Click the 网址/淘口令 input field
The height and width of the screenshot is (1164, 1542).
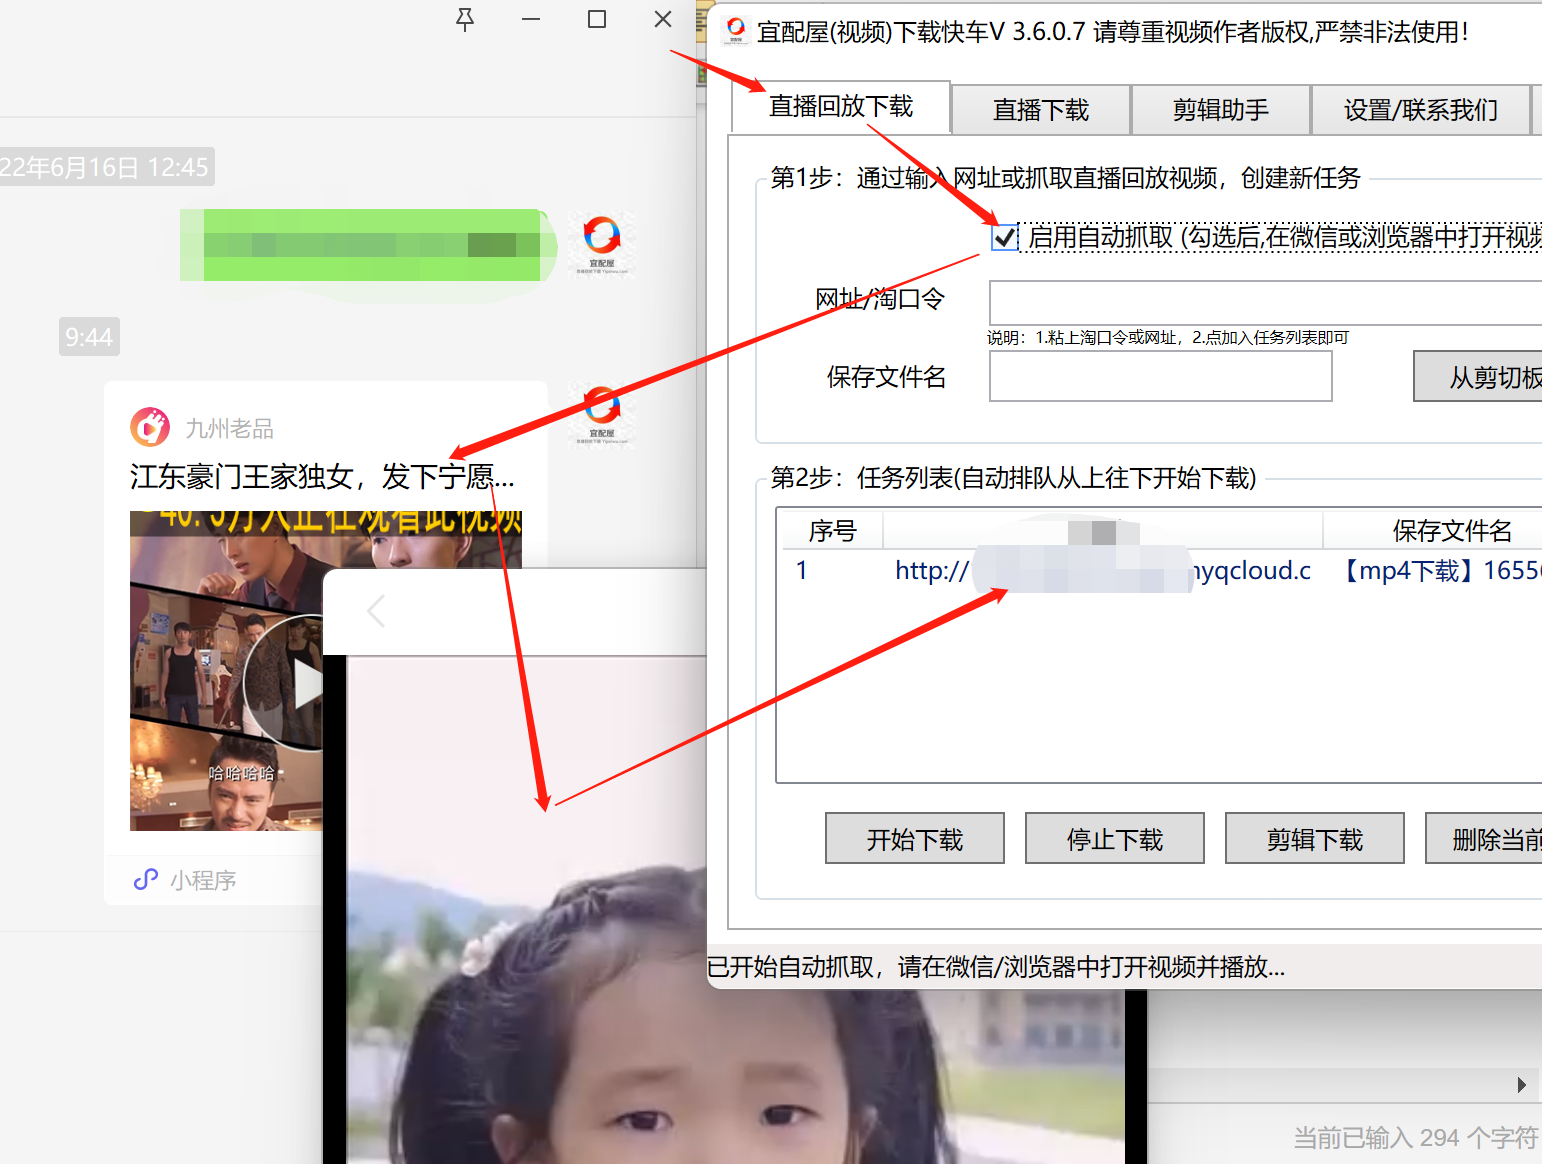pos(1265,303)
